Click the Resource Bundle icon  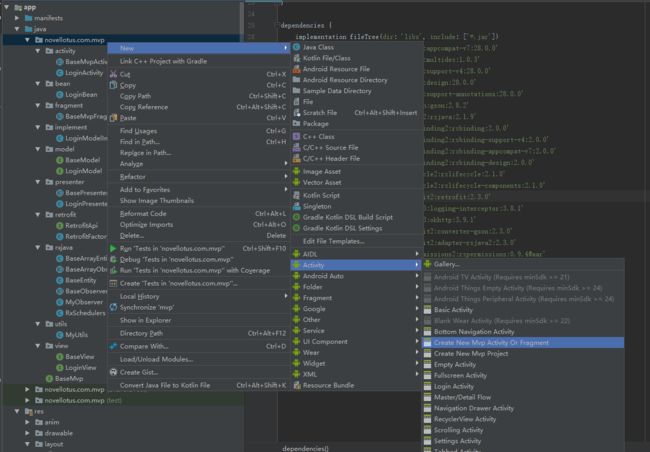pyautogui.click(x=296, y=385)
